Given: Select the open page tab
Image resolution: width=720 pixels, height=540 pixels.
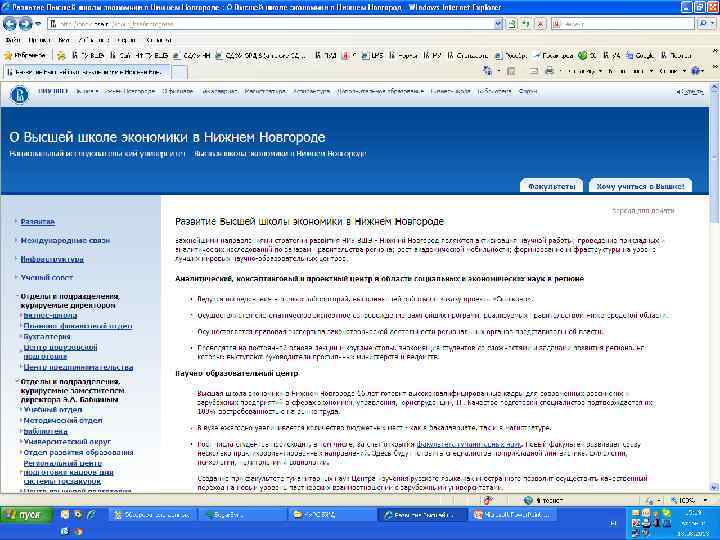Looking at the screenshot, I should click(87, 72).
